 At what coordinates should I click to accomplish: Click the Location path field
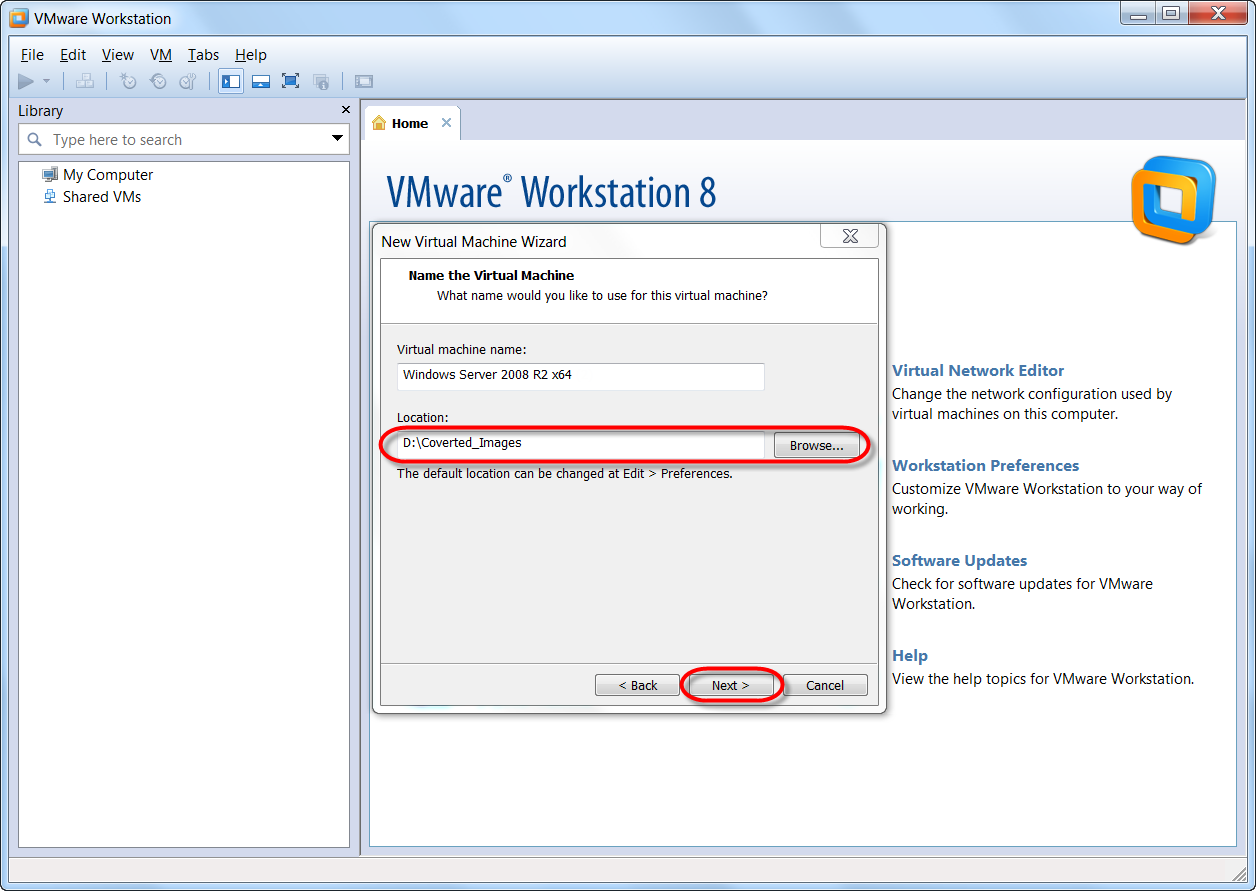tap(581, 444)
